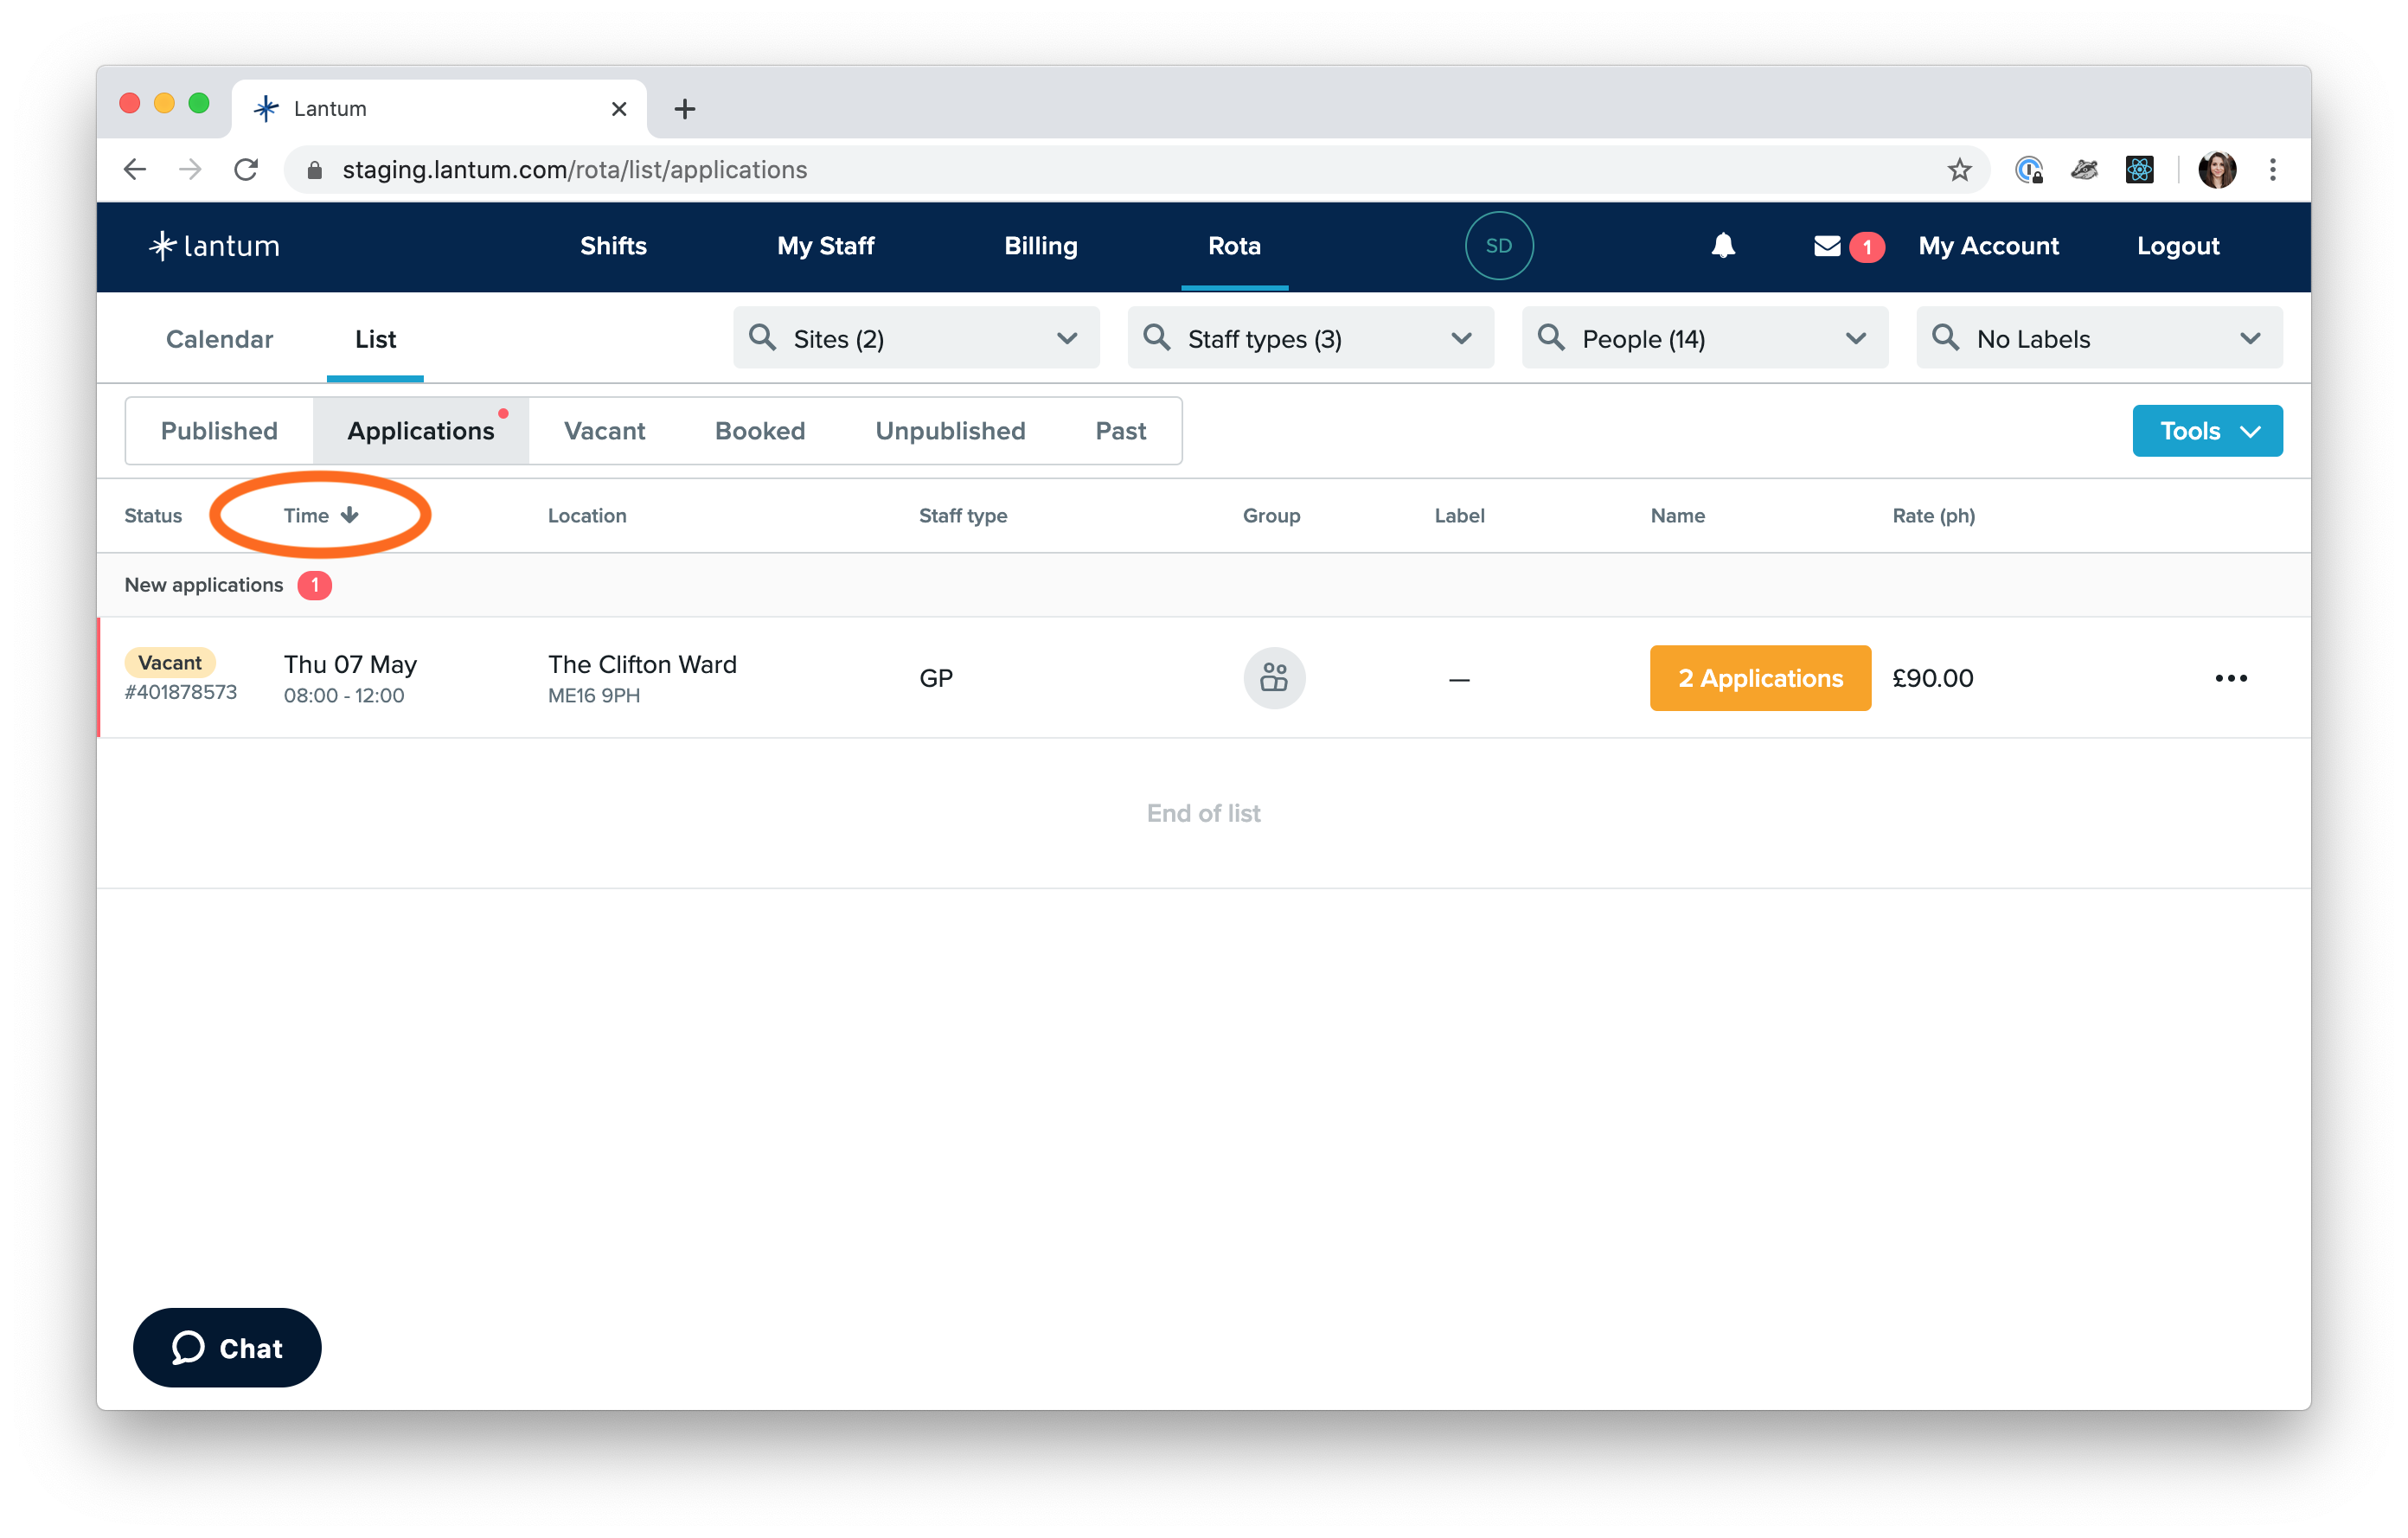Click the search icon in Sites filter
This screenshot has width=2408, height=1538.
pyautogui.click(x=762, y=337)
